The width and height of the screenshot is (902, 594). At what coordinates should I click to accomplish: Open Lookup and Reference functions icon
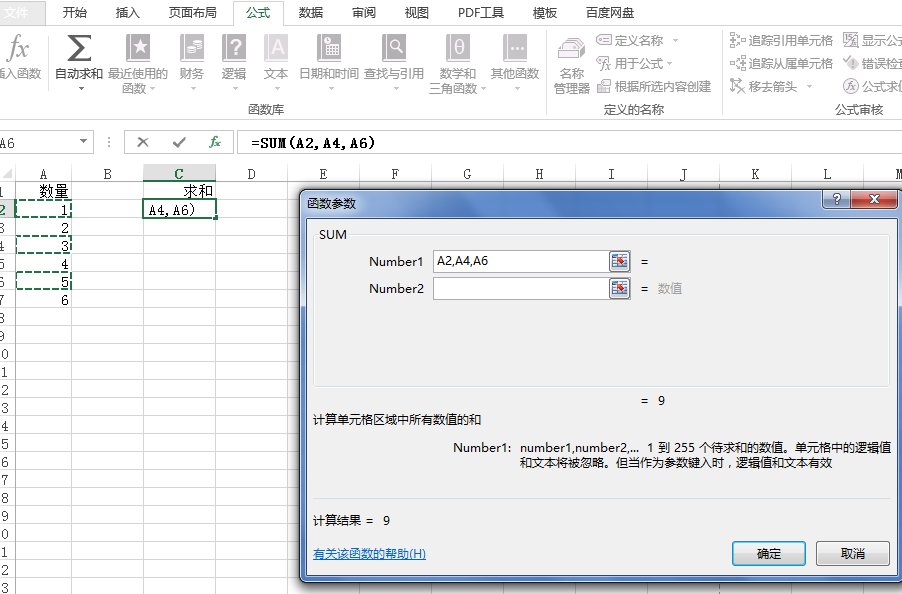coord(394,47)
